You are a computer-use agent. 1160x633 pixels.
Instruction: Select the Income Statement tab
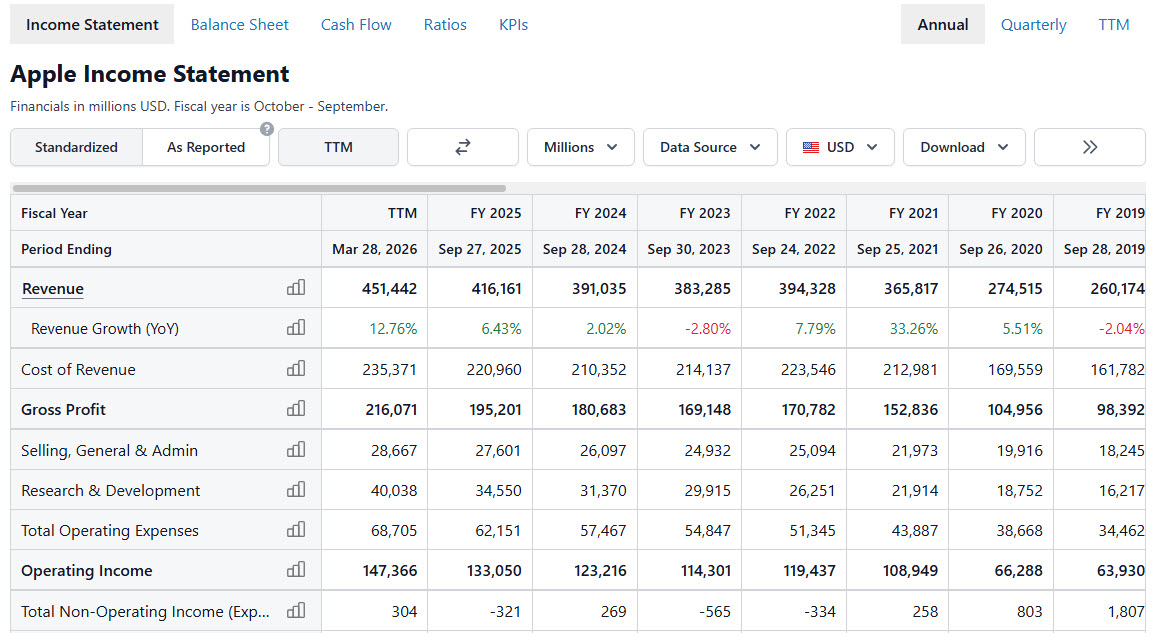(92, 24)
